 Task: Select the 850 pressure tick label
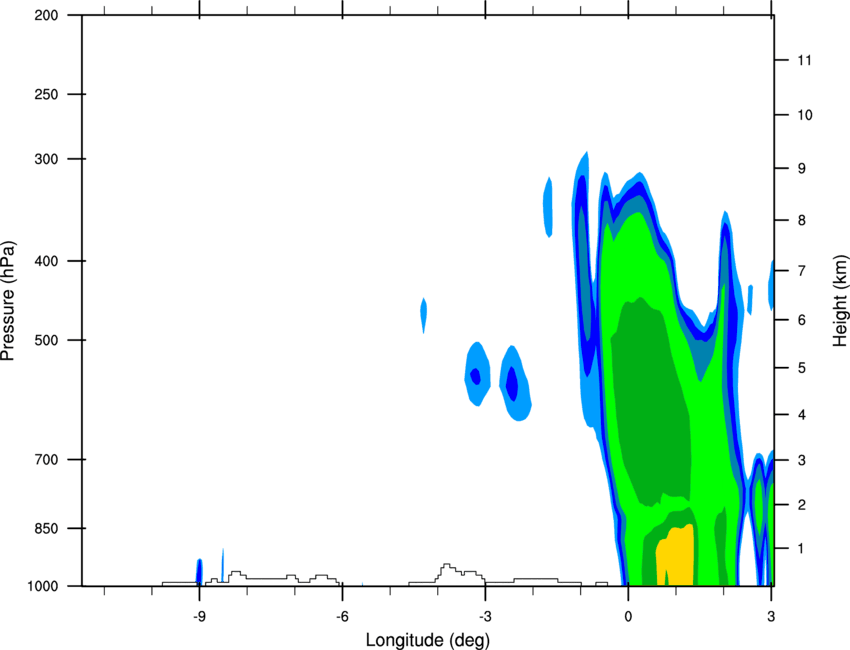[x=46, y=528]
